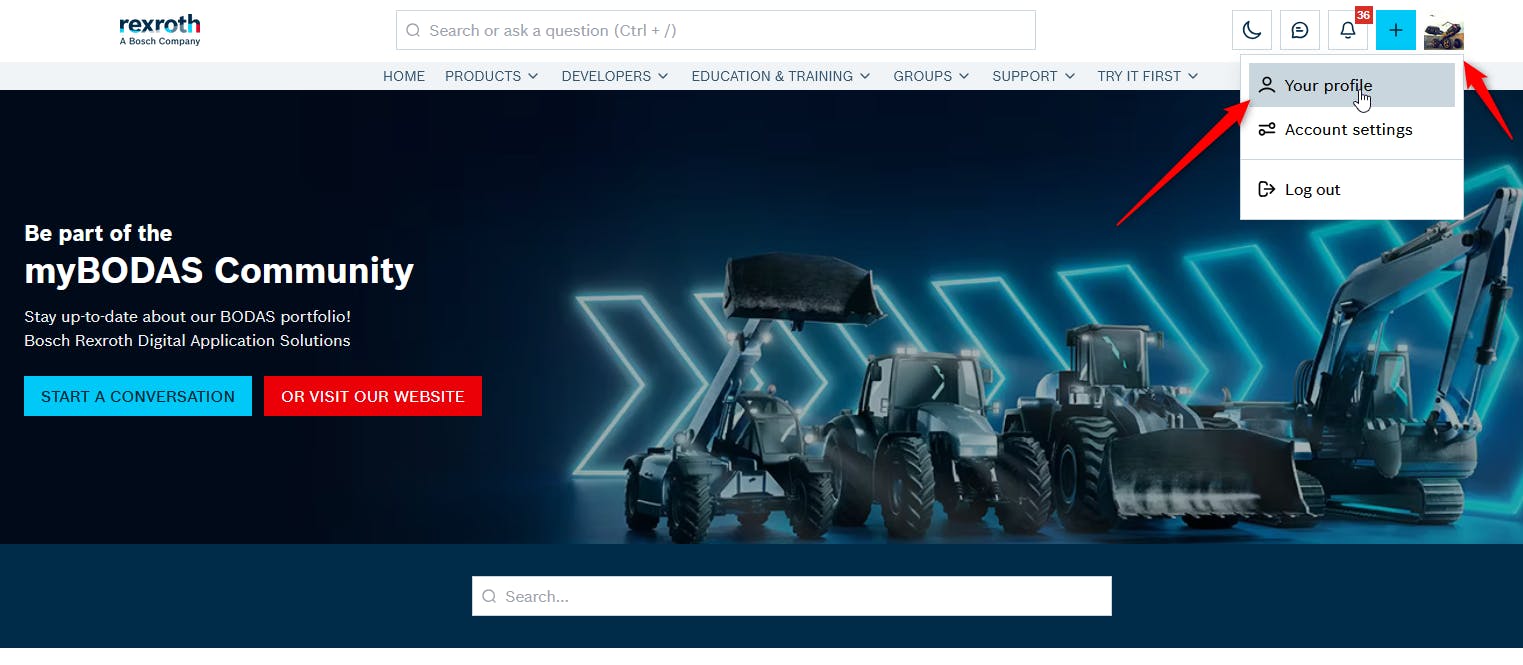
Task: Expand the GROUPS dropdown menu
Action: [931, 76]
